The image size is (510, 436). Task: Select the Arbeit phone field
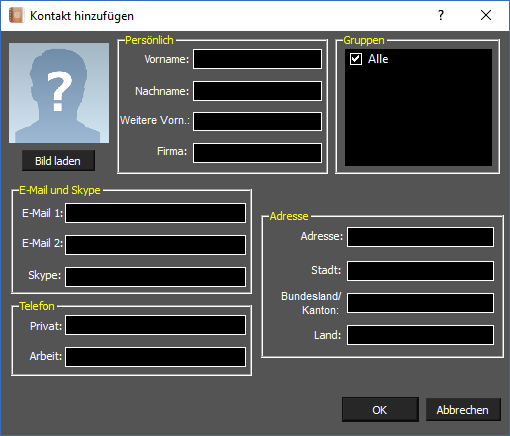point(155,357)
